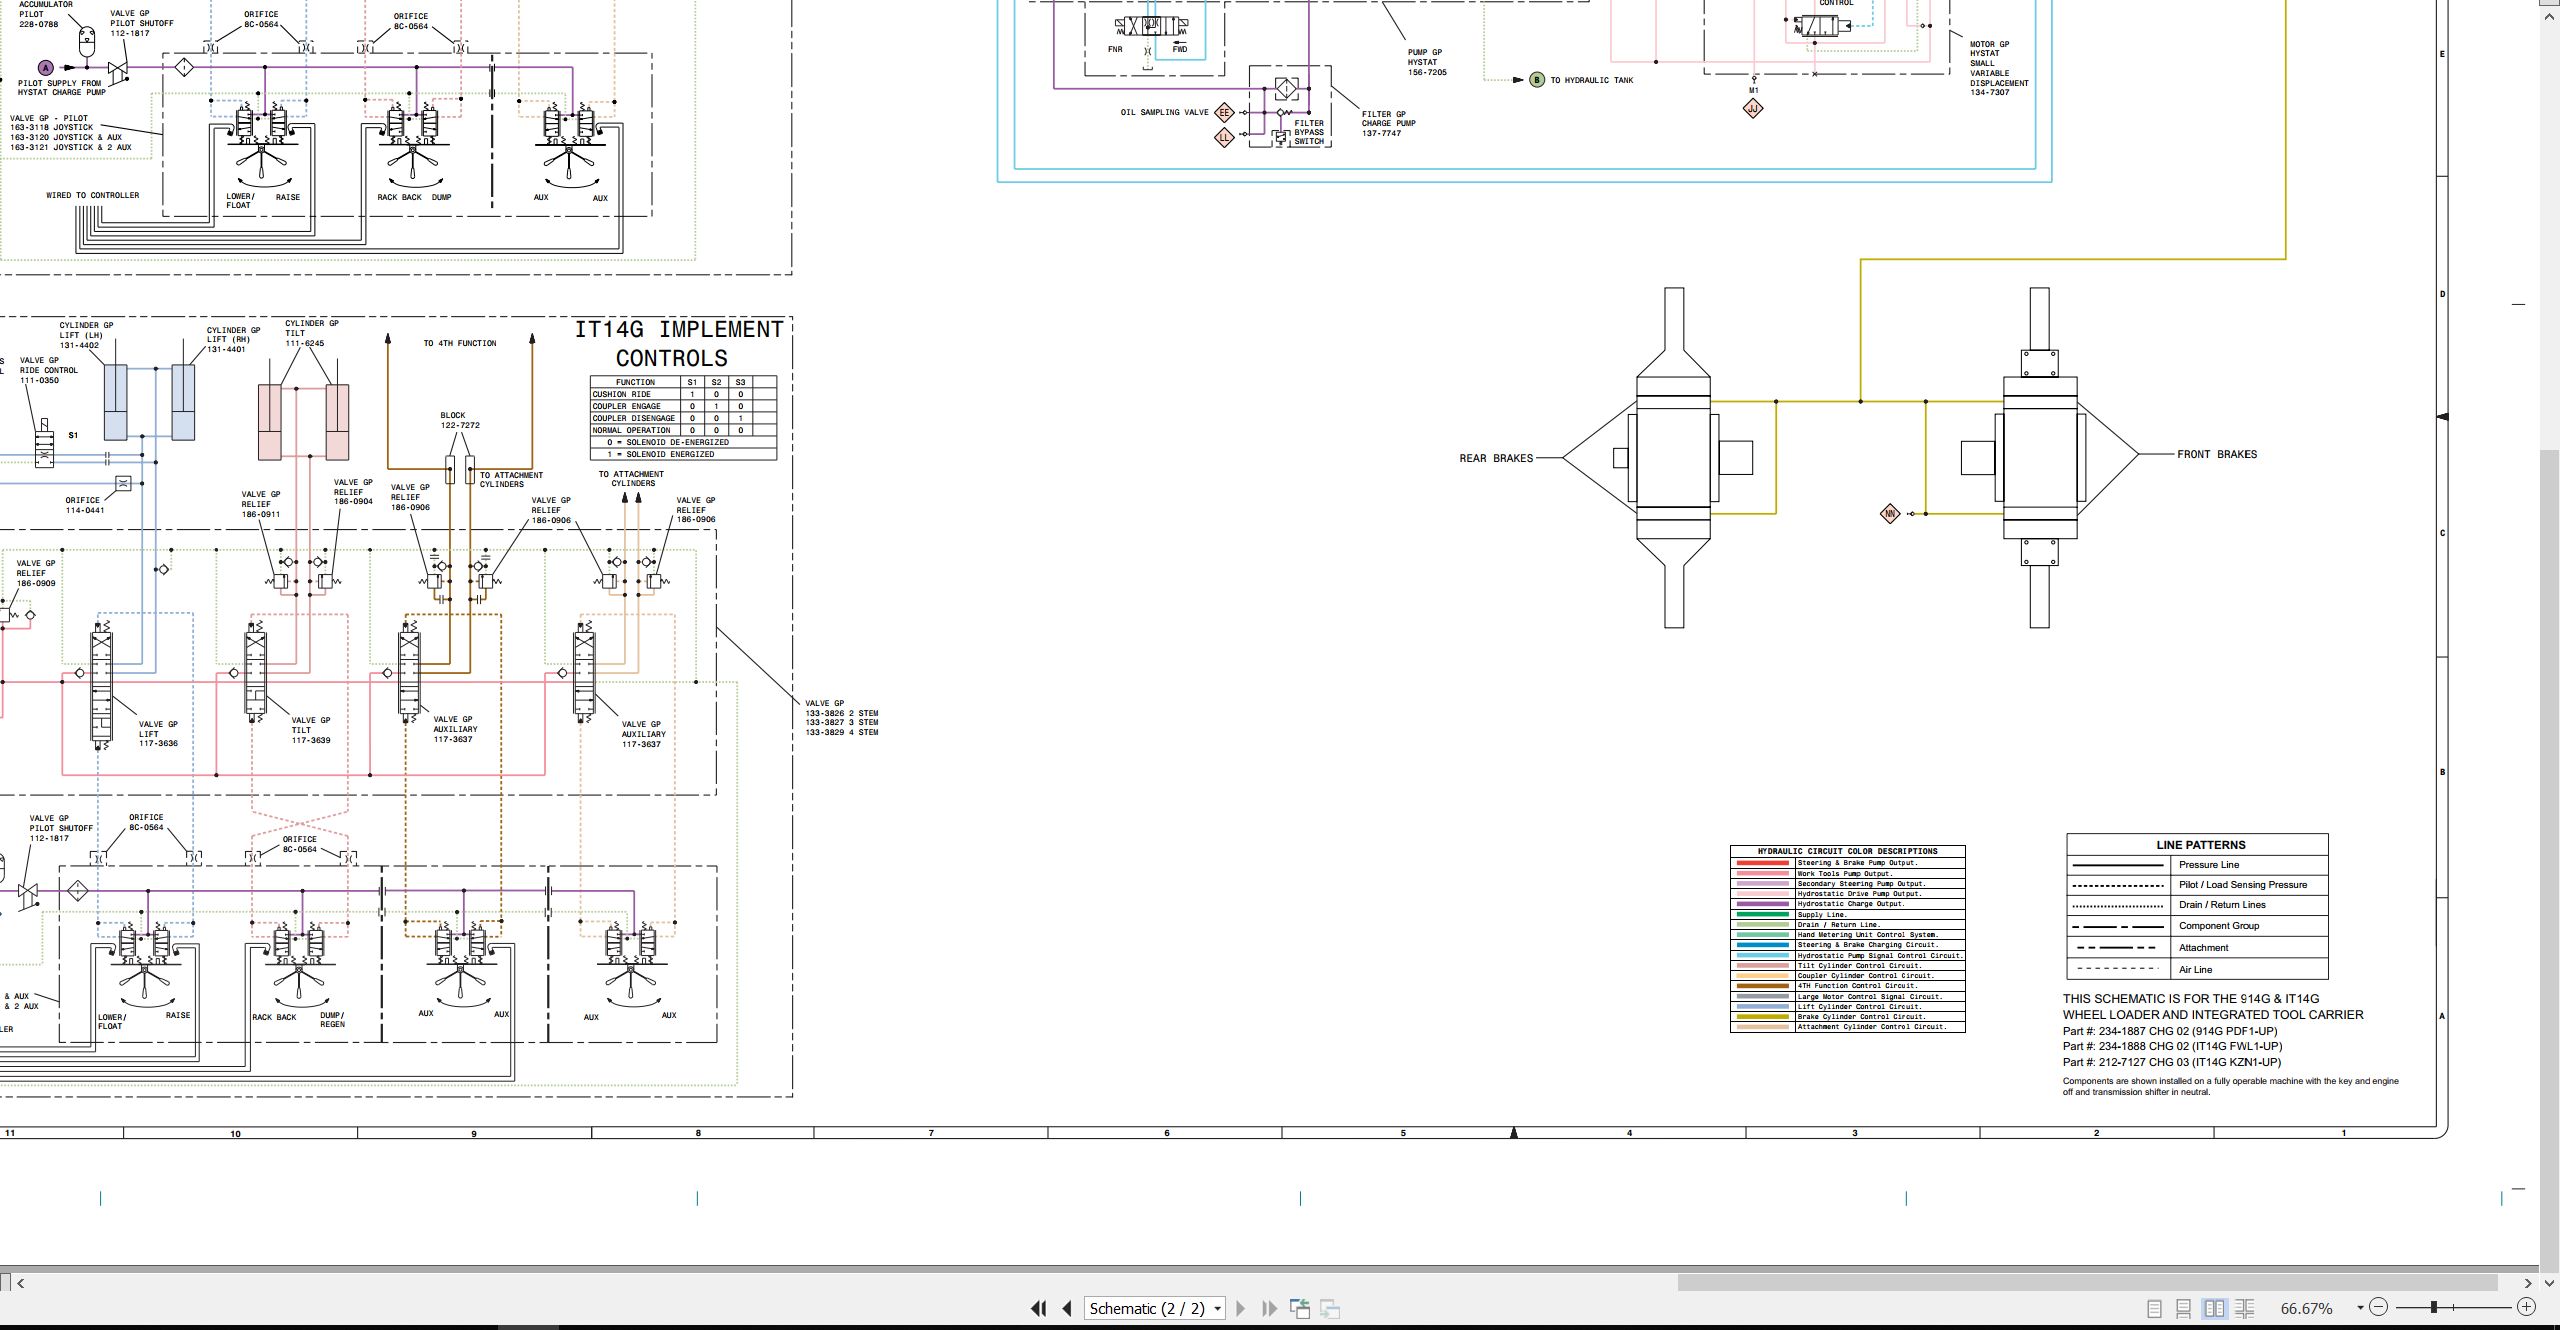The height and width of the screenshot is (1330, 2560).
Task: Select the REAR BRAKES label
Action: click(1496, 458)
